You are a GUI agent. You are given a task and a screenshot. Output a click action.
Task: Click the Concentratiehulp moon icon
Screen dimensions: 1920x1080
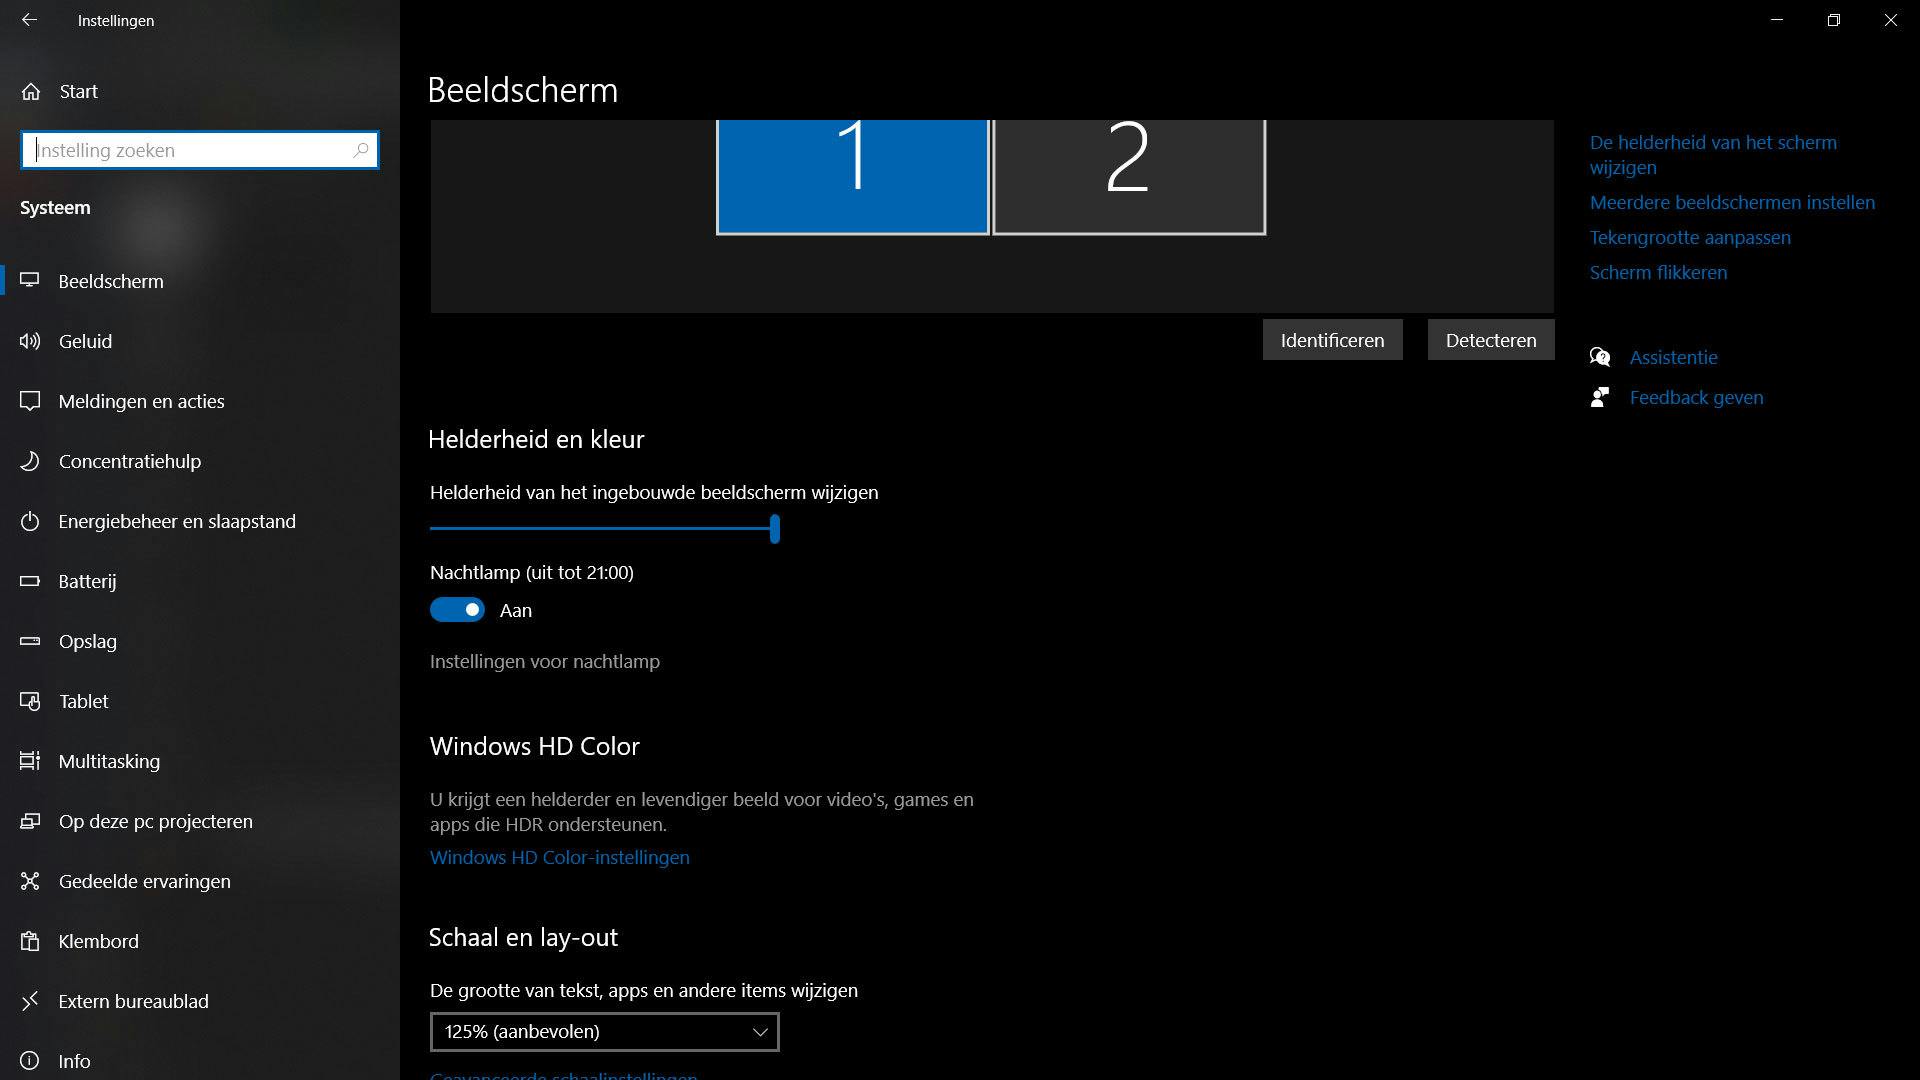click(30, 461)
